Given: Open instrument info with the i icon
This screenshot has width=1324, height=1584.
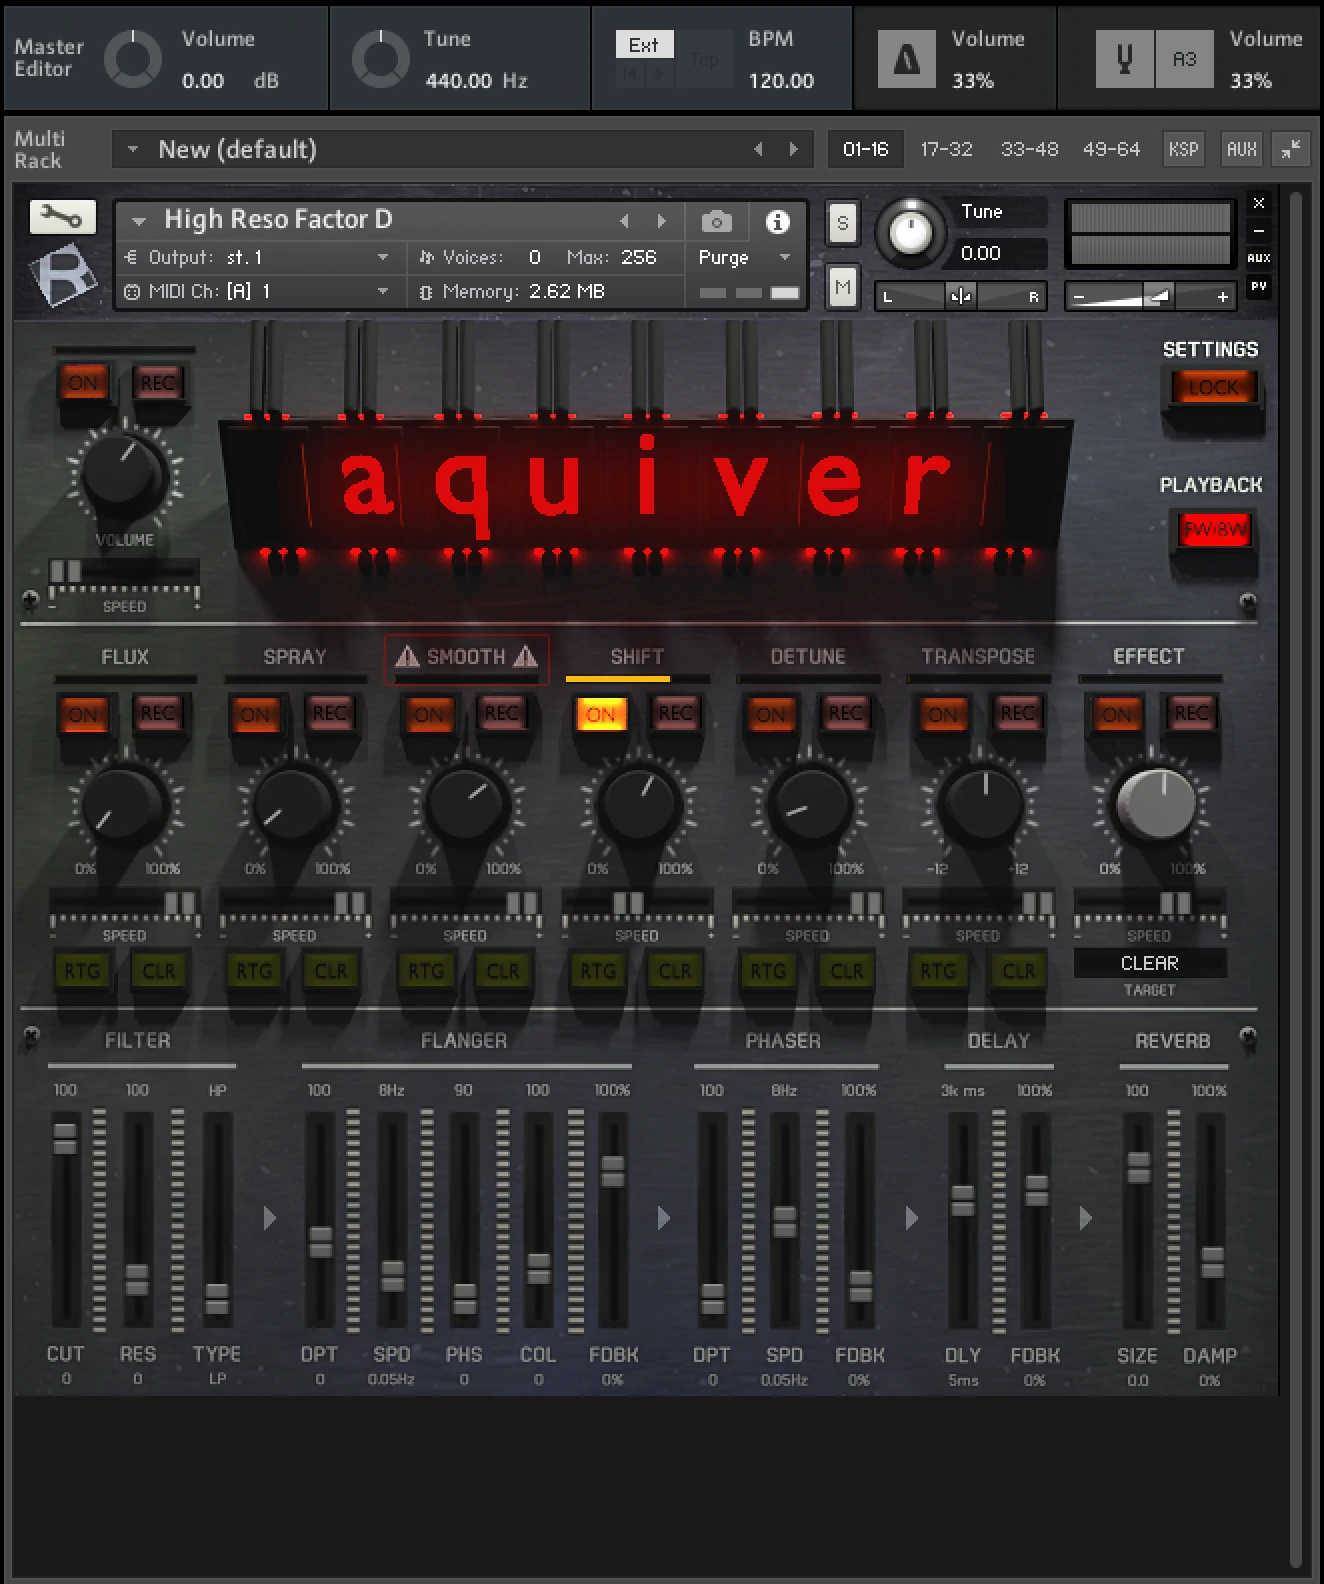Looking at the screenshot, I should click(777, 221).
